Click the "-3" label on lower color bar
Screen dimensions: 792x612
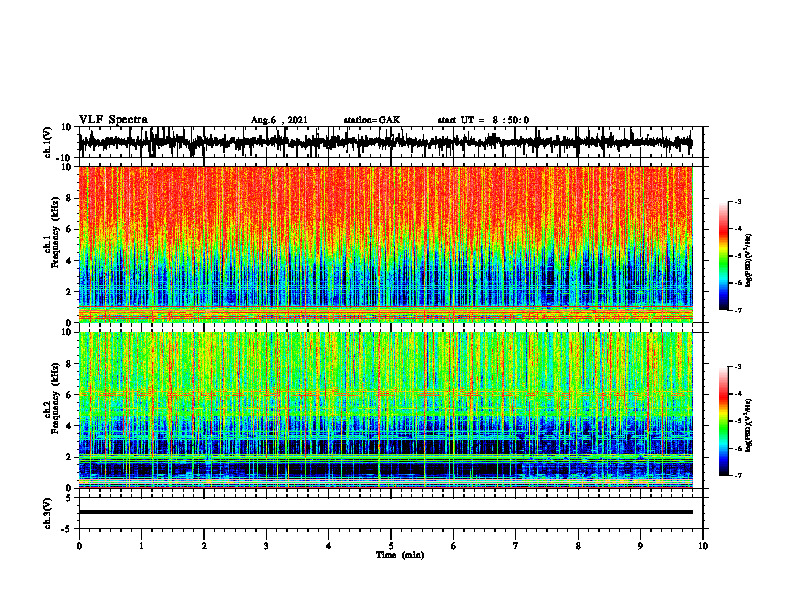click(737, 367)
